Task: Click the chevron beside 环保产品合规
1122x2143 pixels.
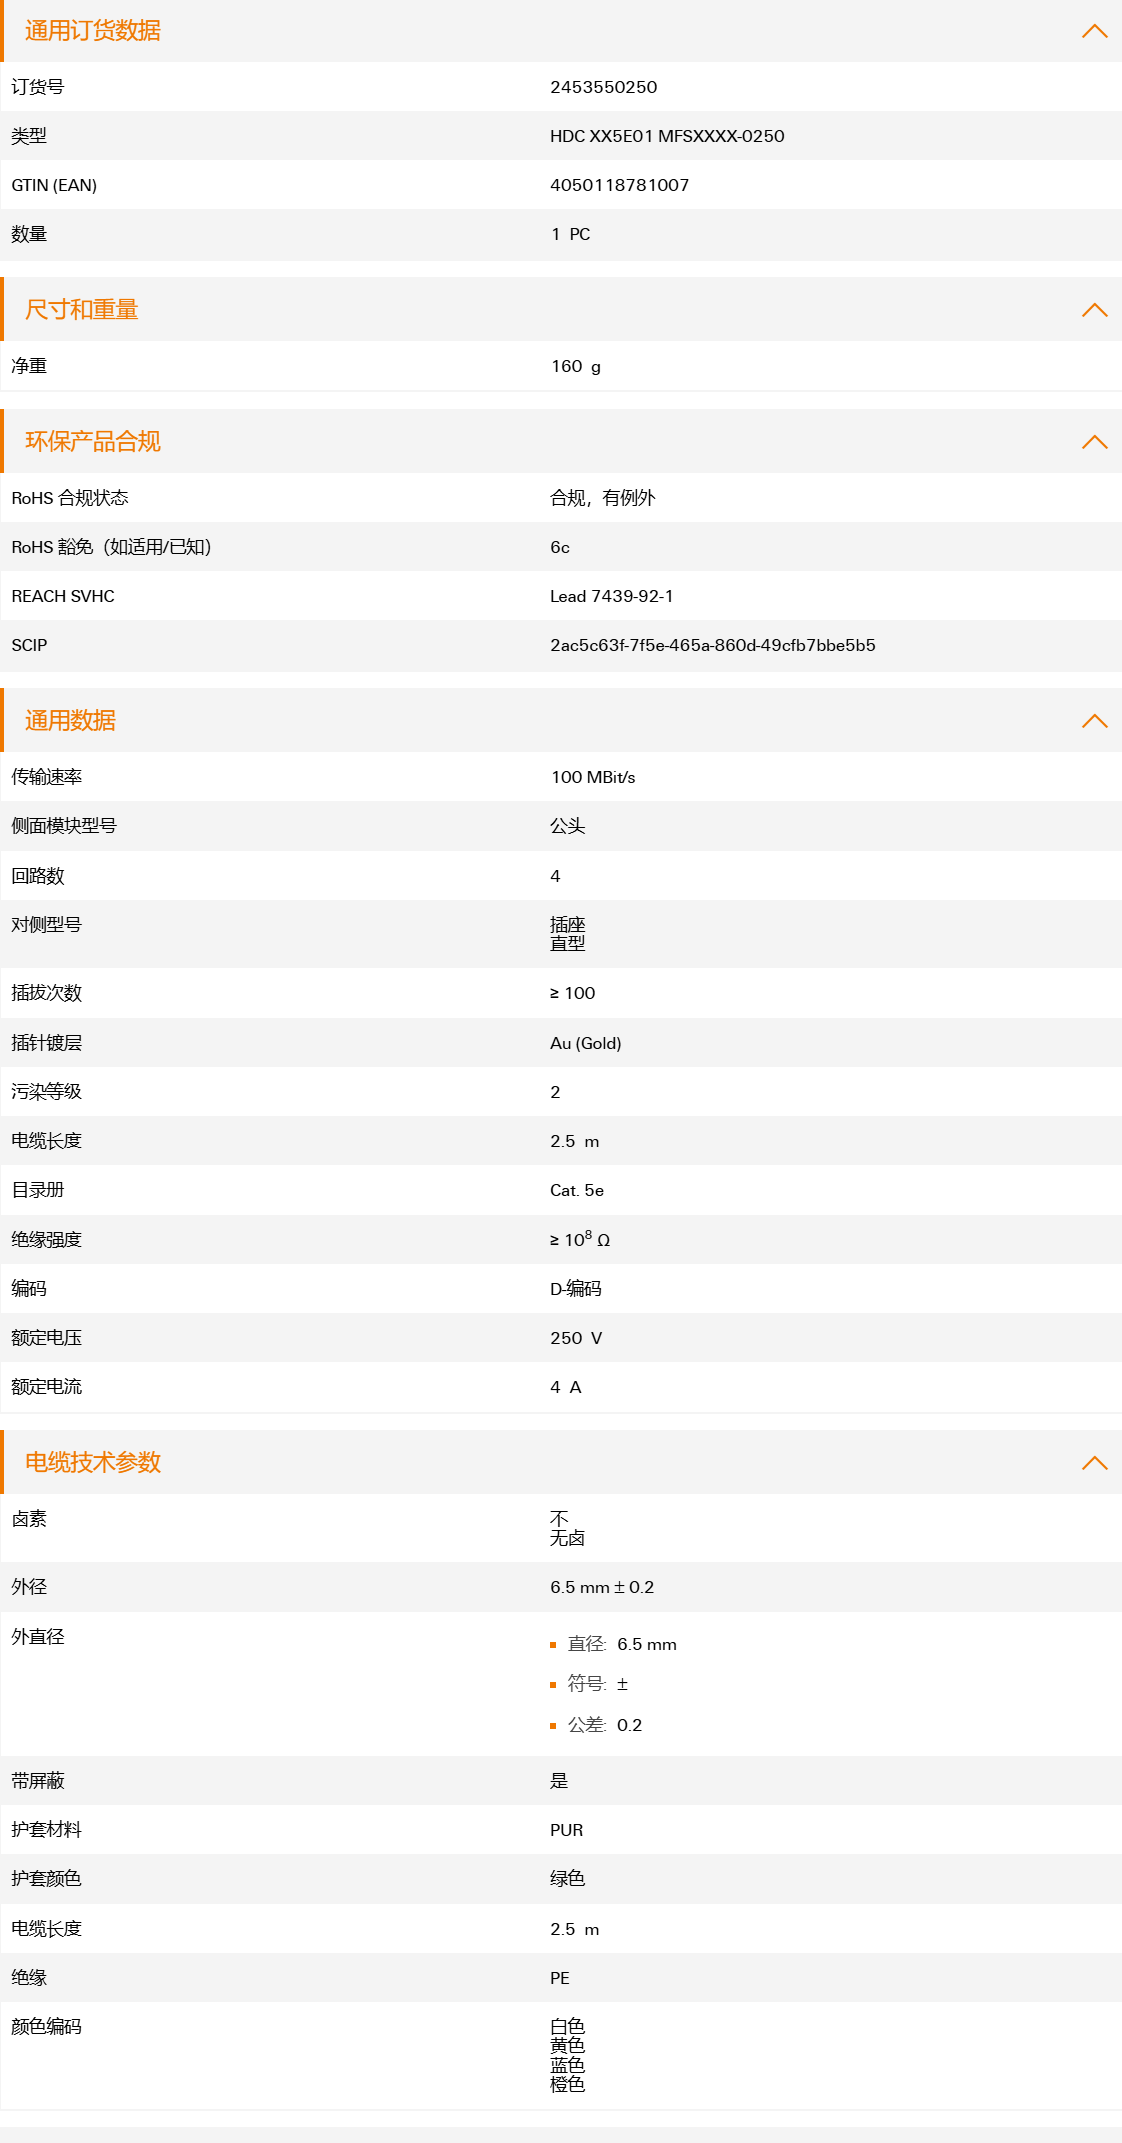Action: tap(1094, 442)
